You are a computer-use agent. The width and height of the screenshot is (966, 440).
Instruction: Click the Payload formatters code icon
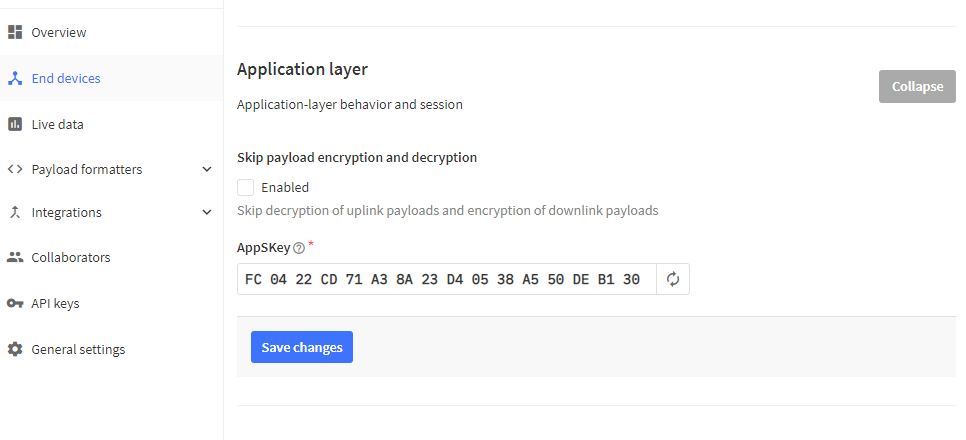[x=15, y=169]
